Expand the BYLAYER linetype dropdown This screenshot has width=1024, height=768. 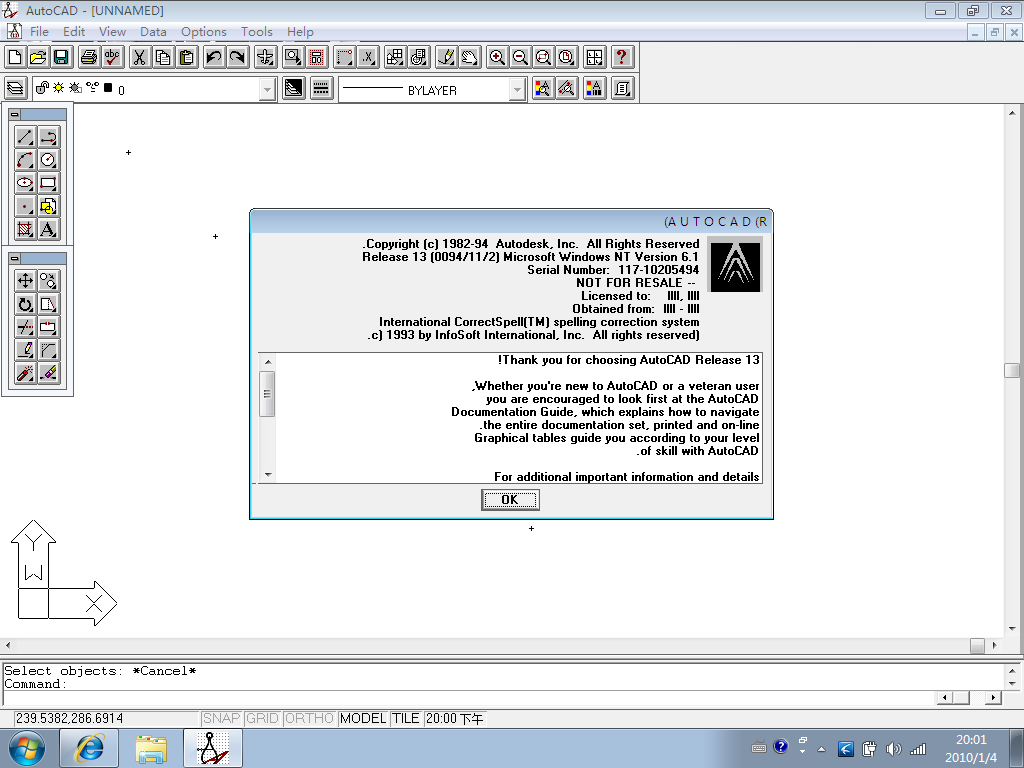coord(516,90)
